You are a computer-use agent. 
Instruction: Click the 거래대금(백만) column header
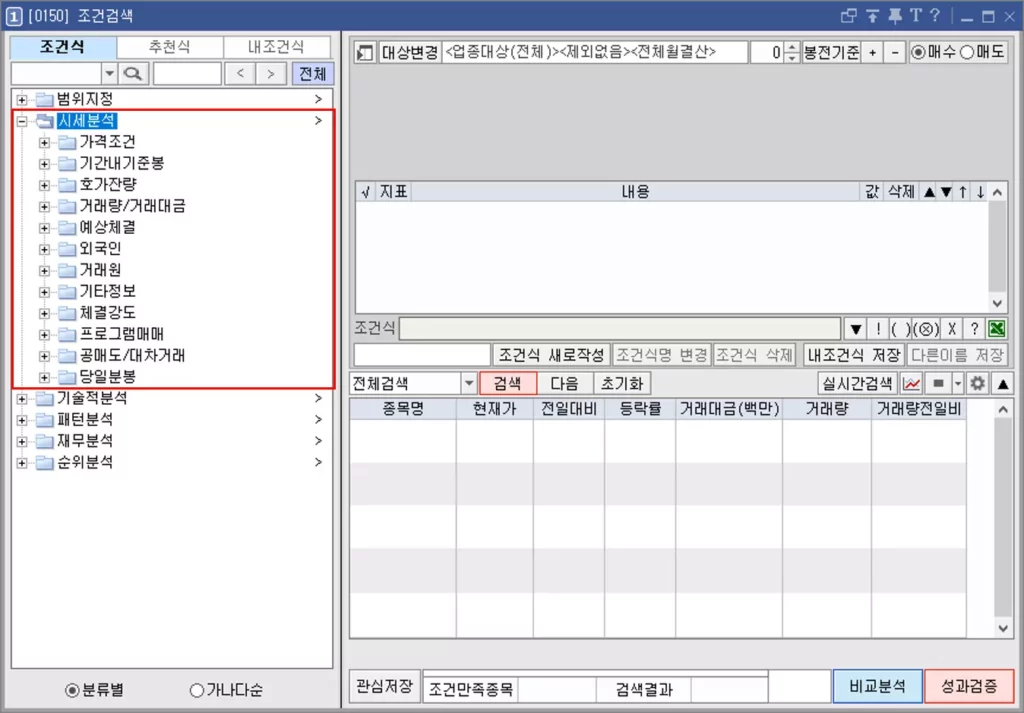point(729,409)
